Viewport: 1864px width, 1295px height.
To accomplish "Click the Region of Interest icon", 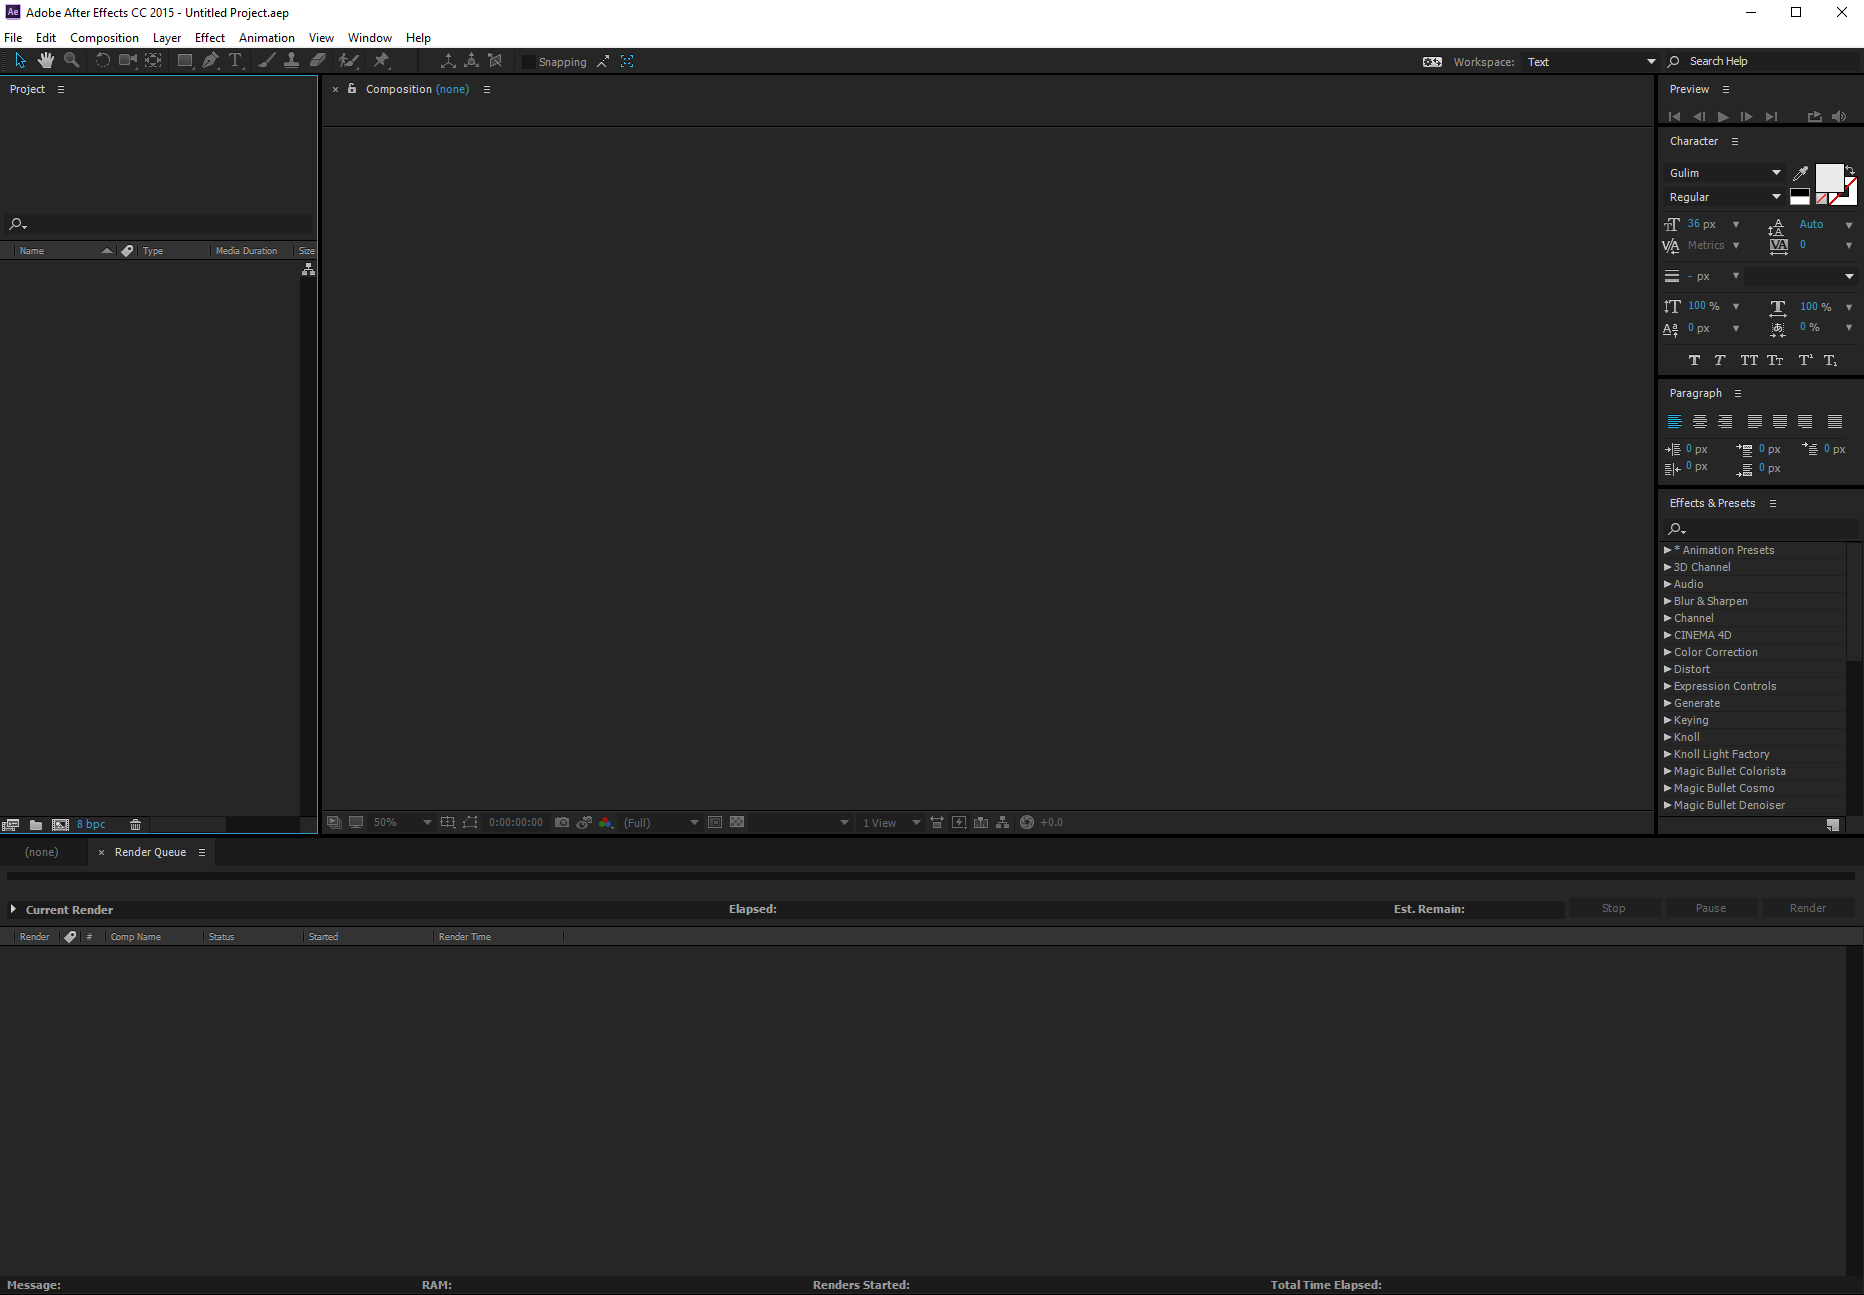I will point(470,823).
